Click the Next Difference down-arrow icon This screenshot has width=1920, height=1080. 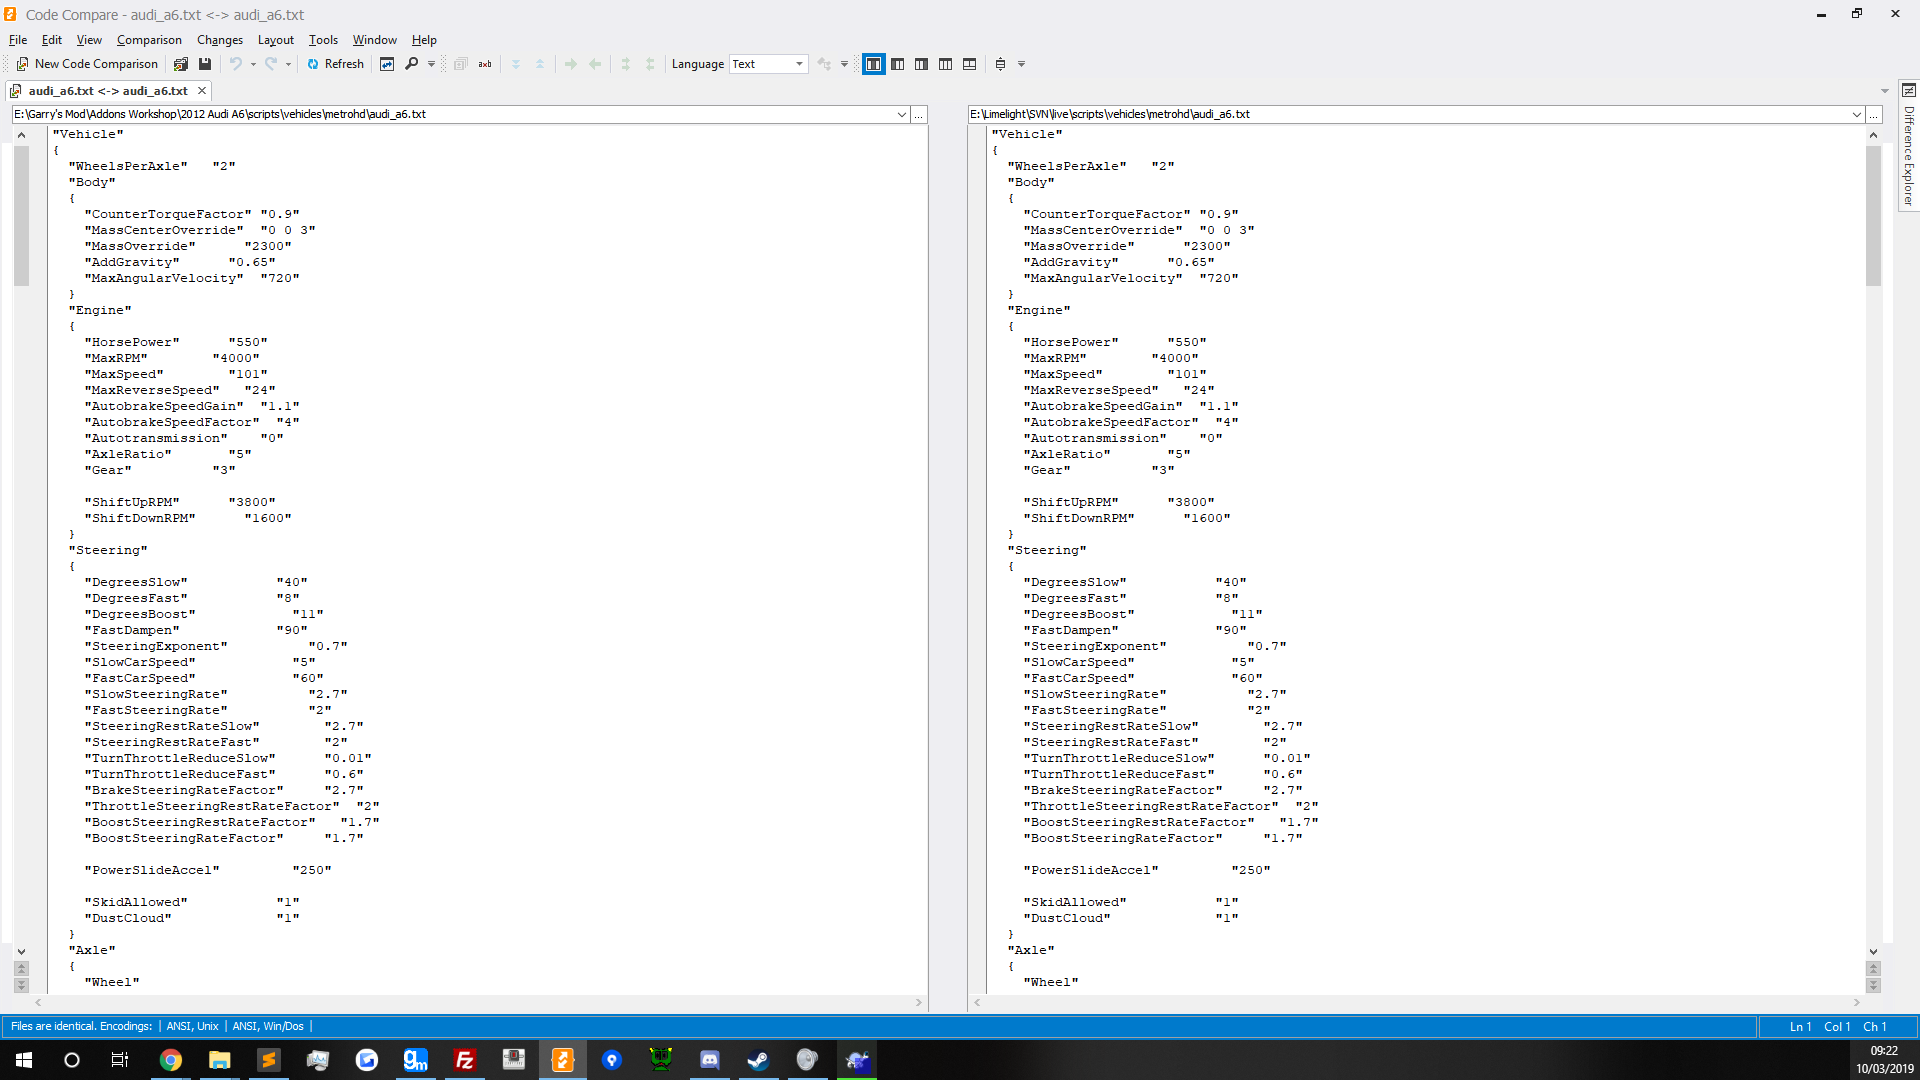click(516, 64)
